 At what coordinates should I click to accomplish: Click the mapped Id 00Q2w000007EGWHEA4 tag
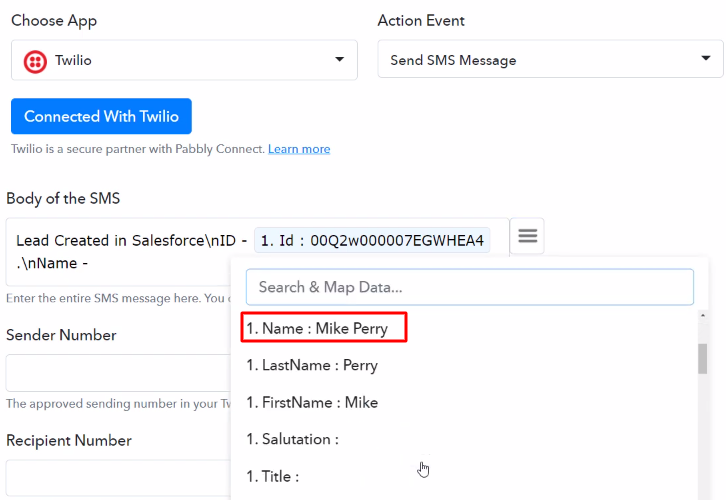(372, 240)
